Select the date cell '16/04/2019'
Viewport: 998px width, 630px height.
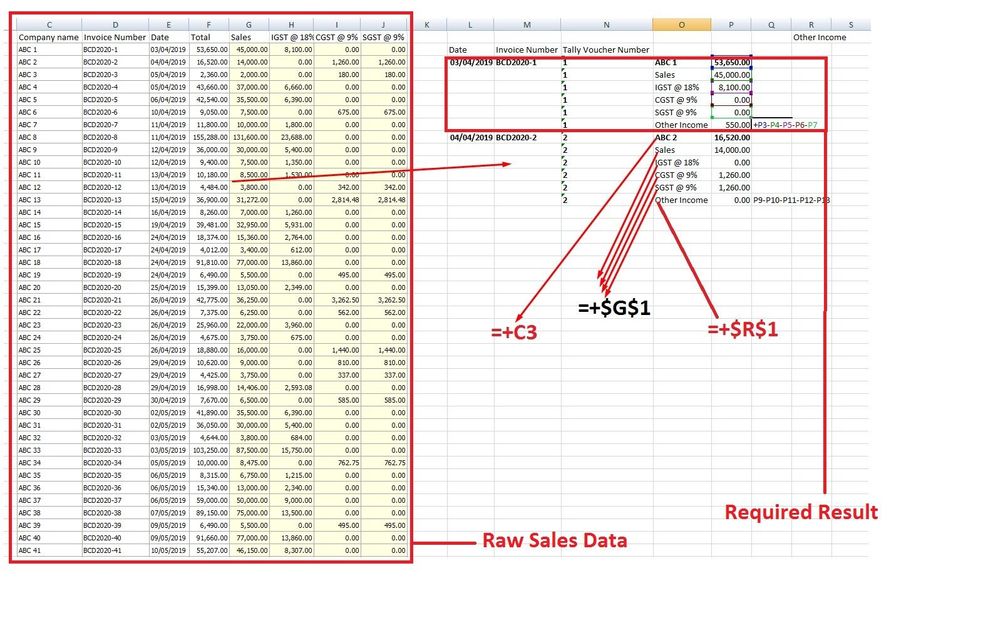(169, 213)
